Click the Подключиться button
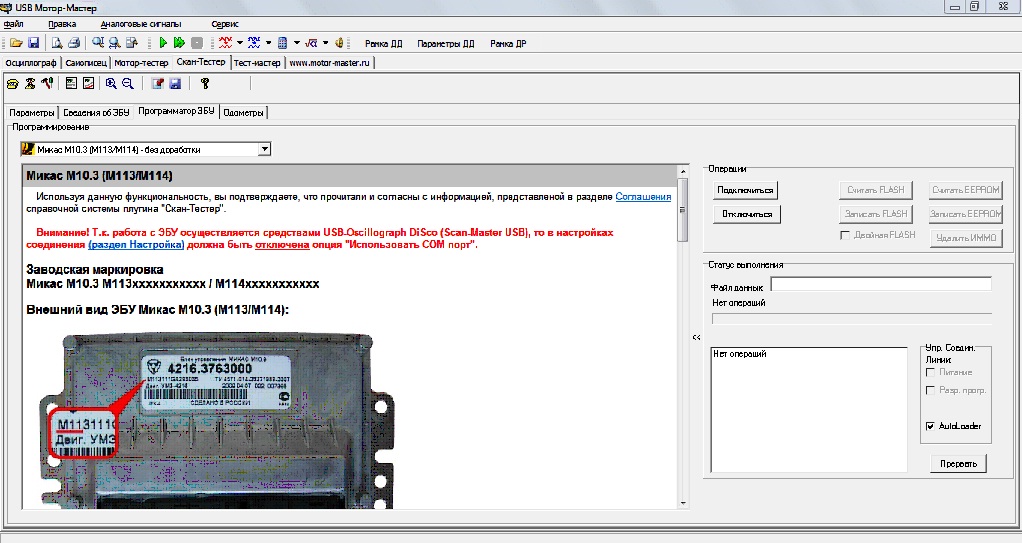This screenshot has width=1022, height=543. (745, 189)
